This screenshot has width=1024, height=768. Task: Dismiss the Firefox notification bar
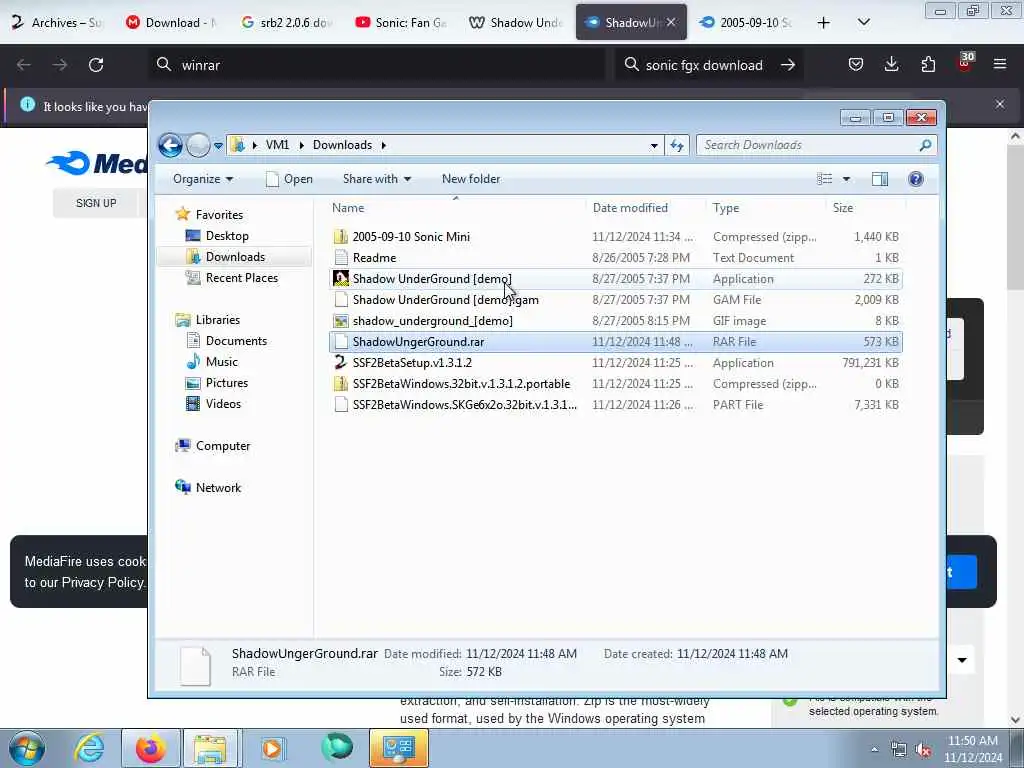point(1000,104)
